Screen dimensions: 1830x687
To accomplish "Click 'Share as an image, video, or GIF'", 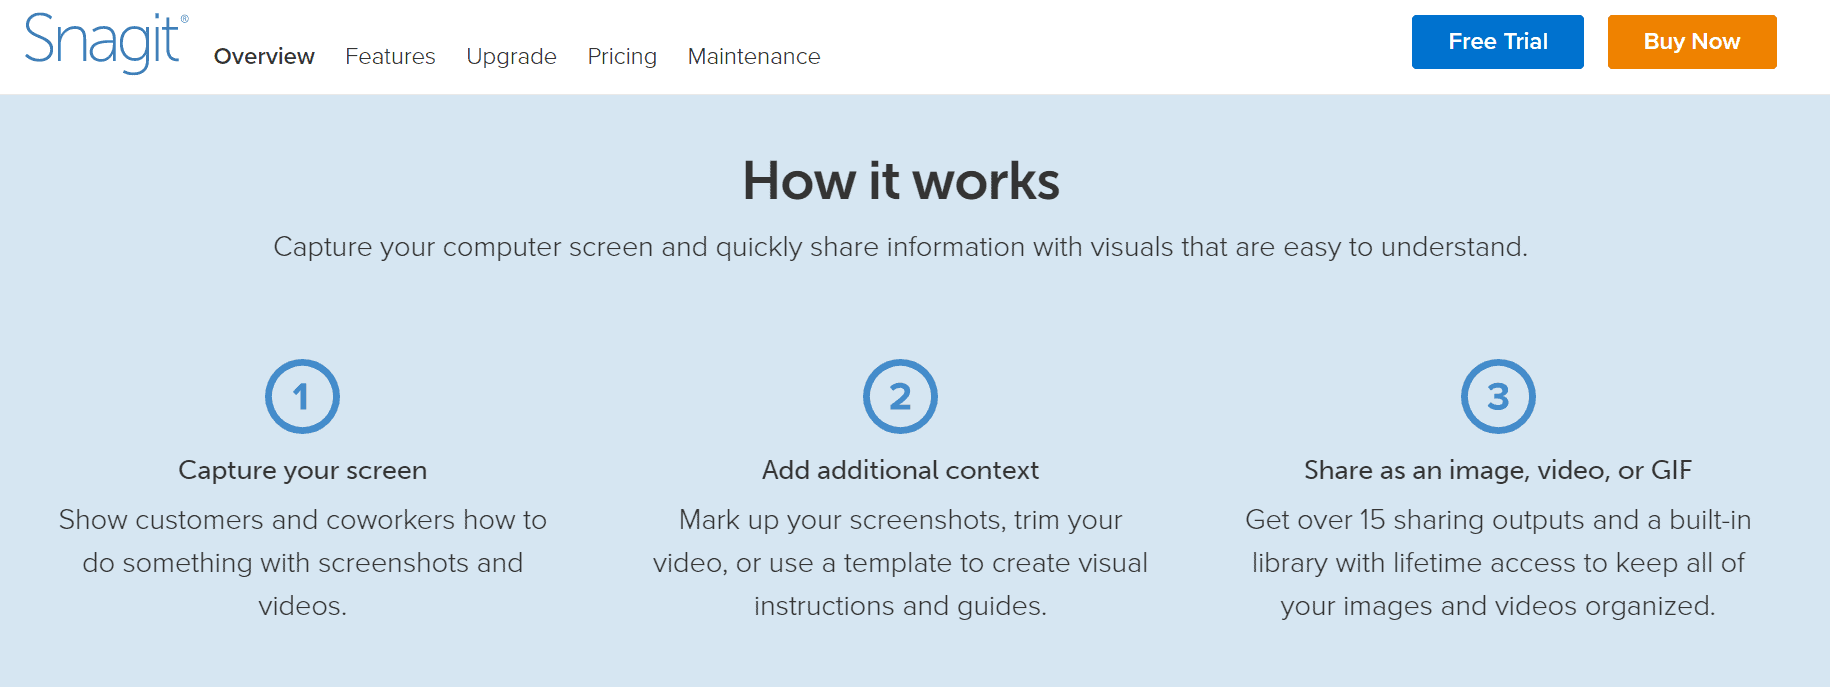I will click(x=1498, y=470).
